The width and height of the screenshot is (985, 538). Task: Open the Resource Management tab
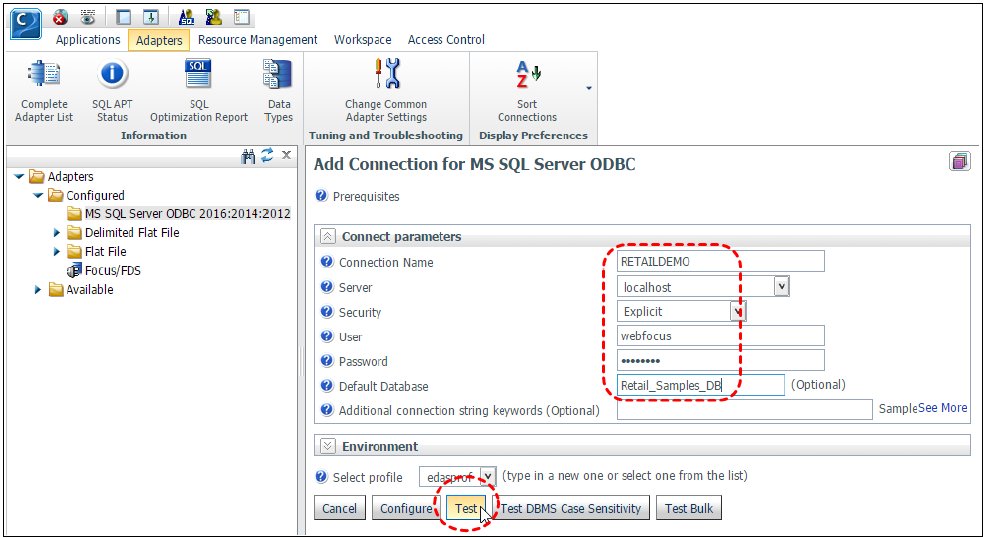[x=258, y=40]
